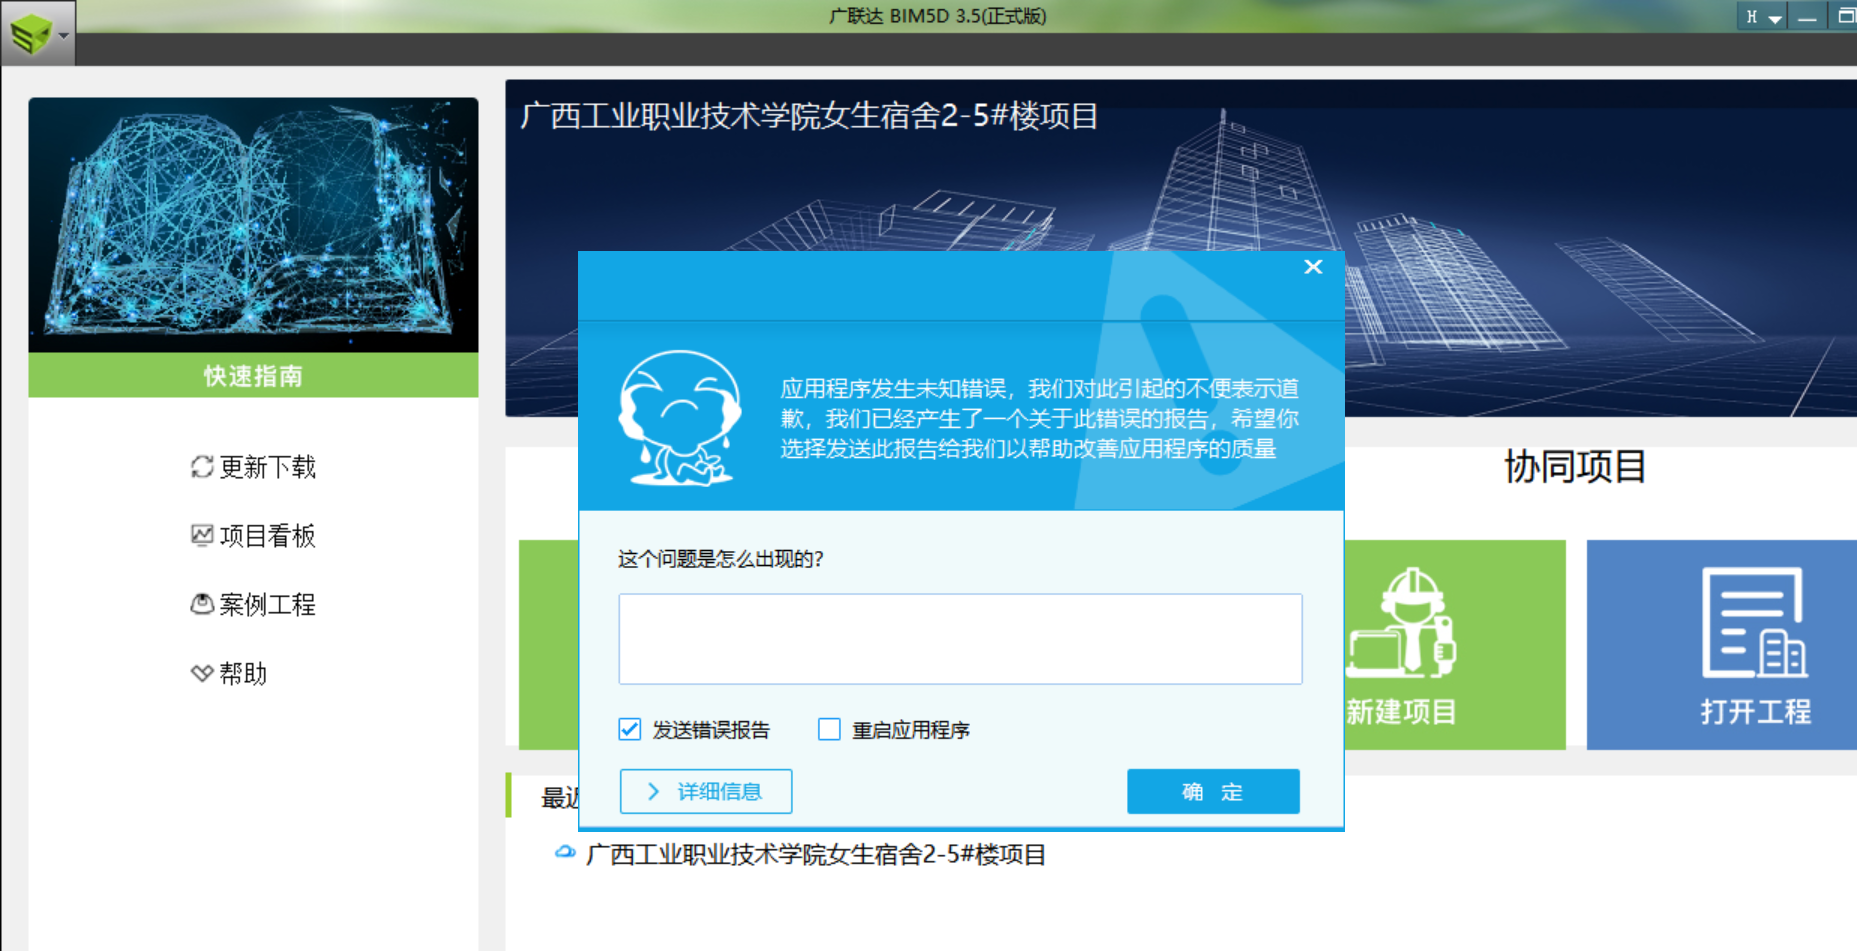Click the 更新下载 refresh icon
This screenshot has height=951, width=1857.
pos(202,467)
